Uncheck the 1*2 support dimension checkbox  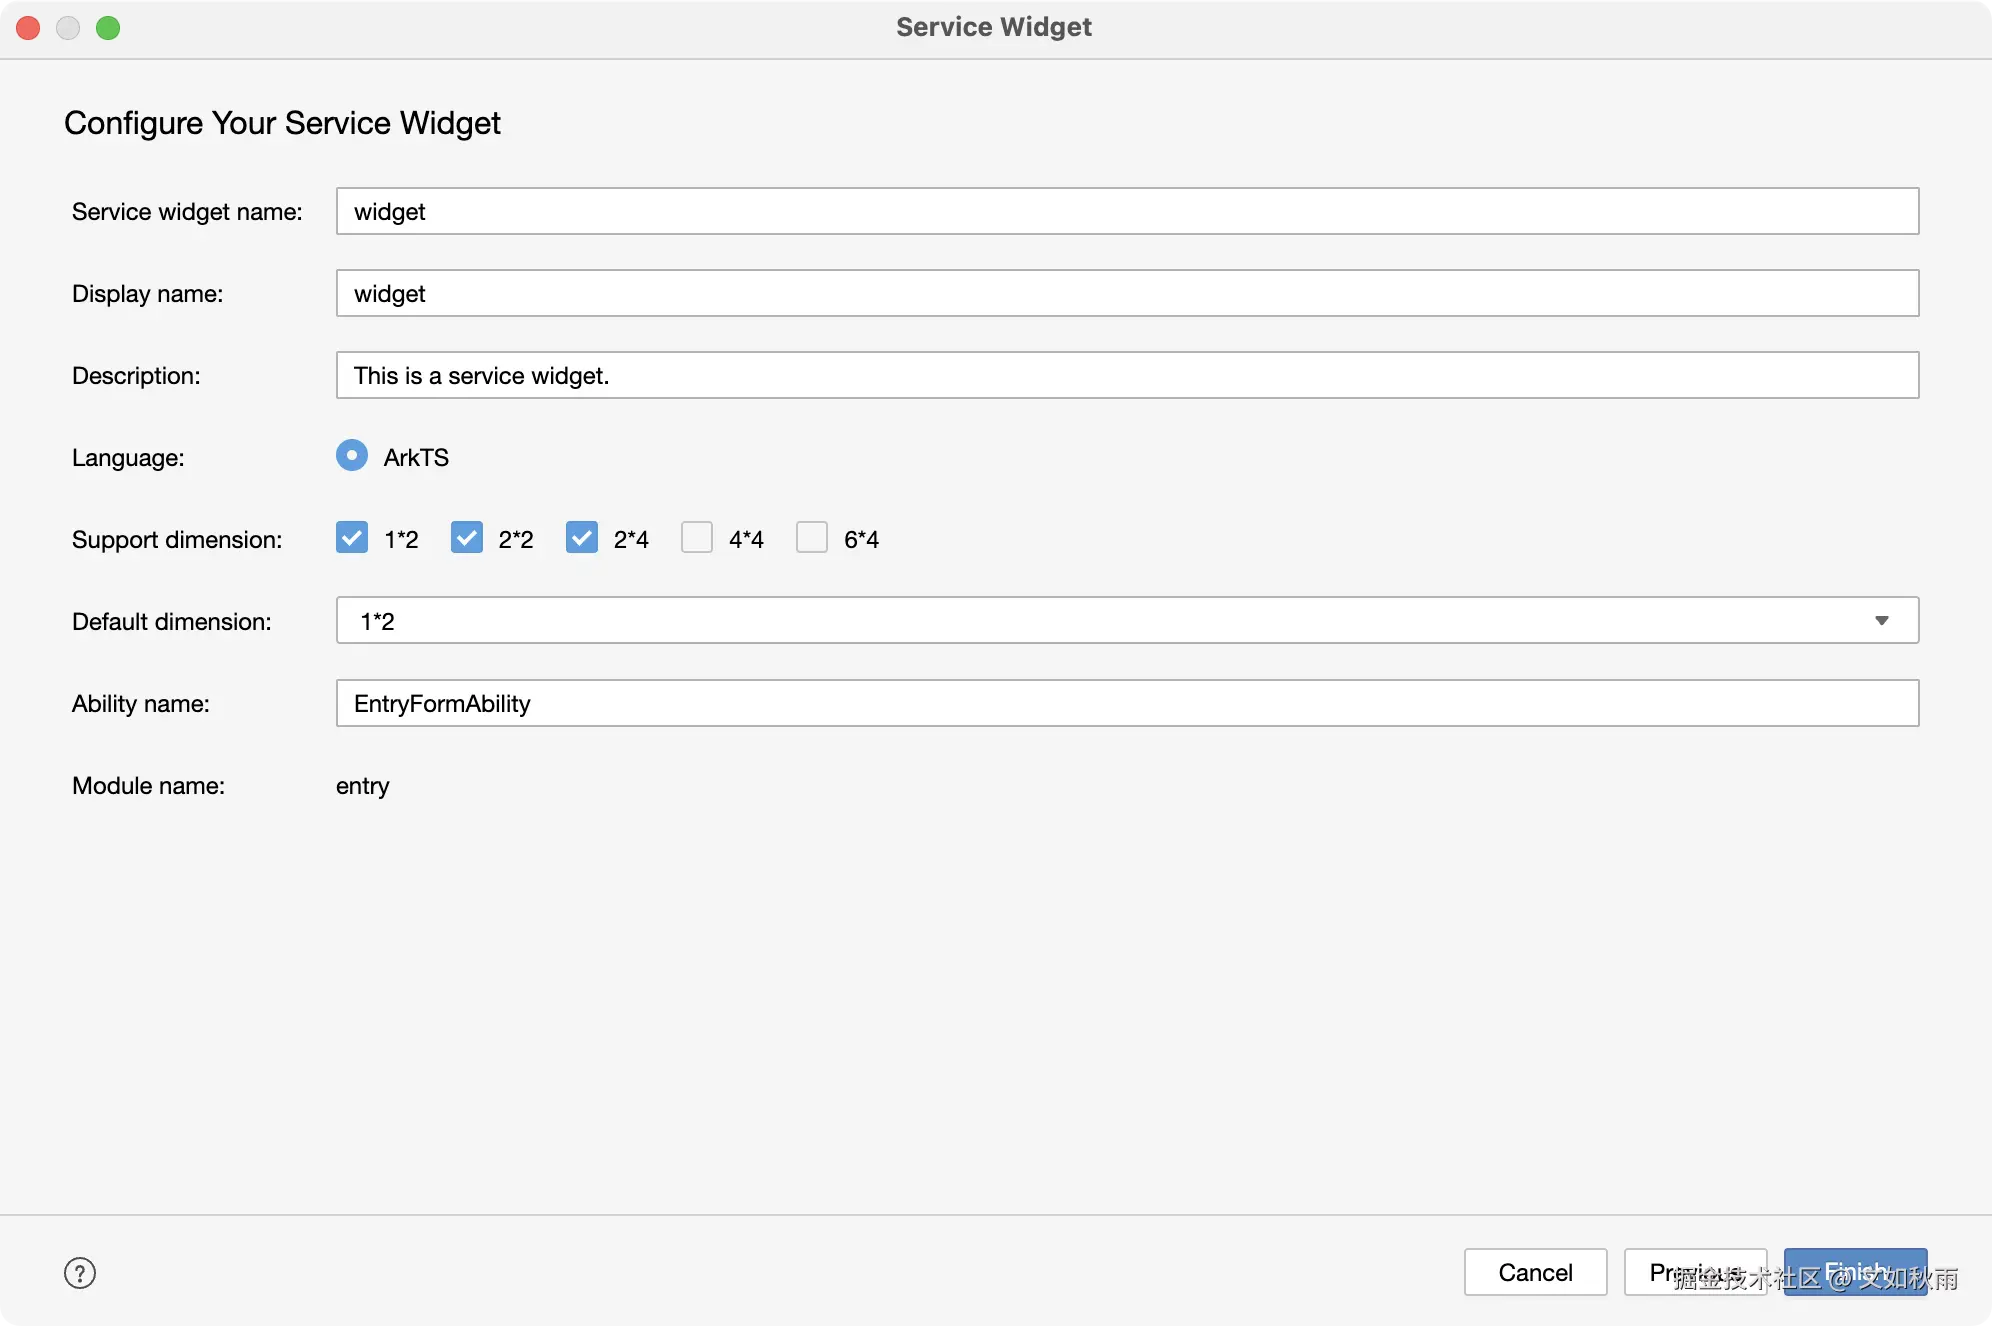click(x=352, y=538)
